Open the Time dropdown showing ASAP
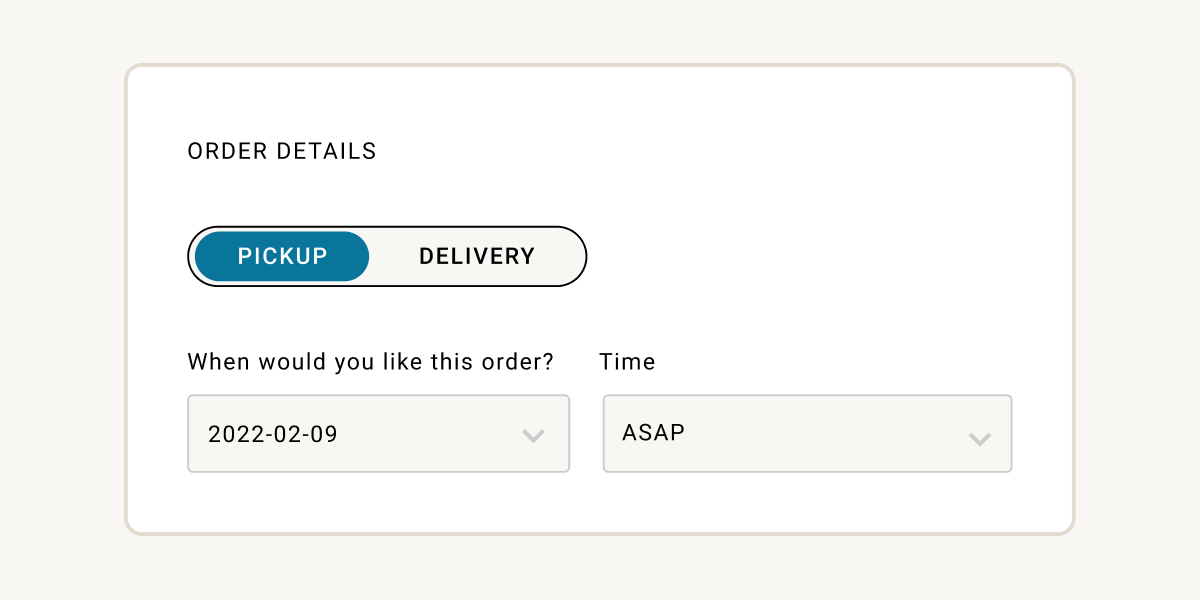The height and width of the screenshot is (600, 1200). [x=807, y=434]
